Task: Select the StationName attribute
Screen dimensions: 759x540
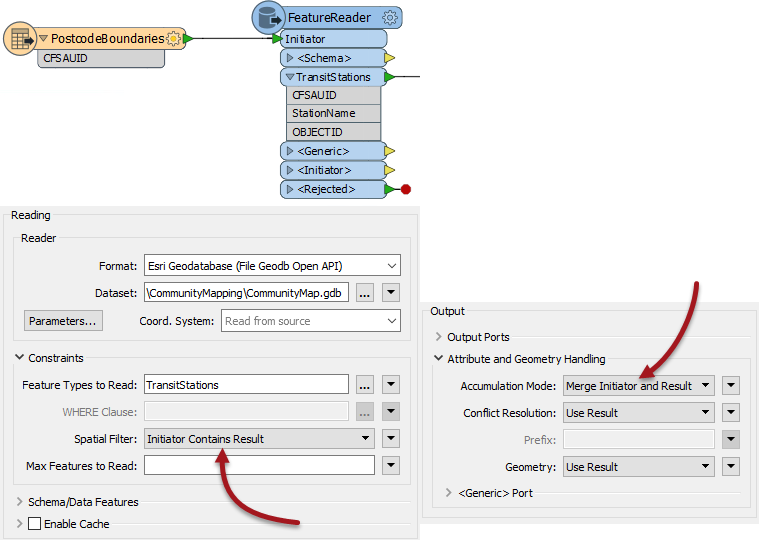Action: 334,113
